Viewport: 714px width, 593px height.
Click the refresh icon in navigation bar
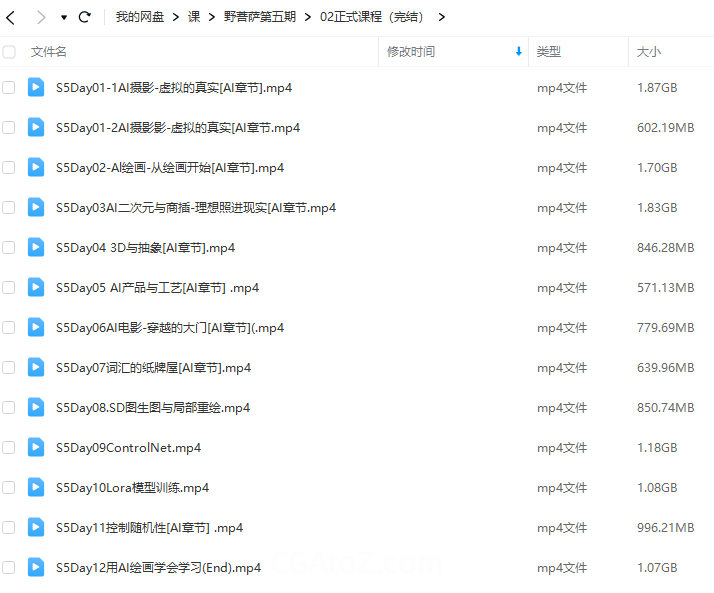click(85, 17)
